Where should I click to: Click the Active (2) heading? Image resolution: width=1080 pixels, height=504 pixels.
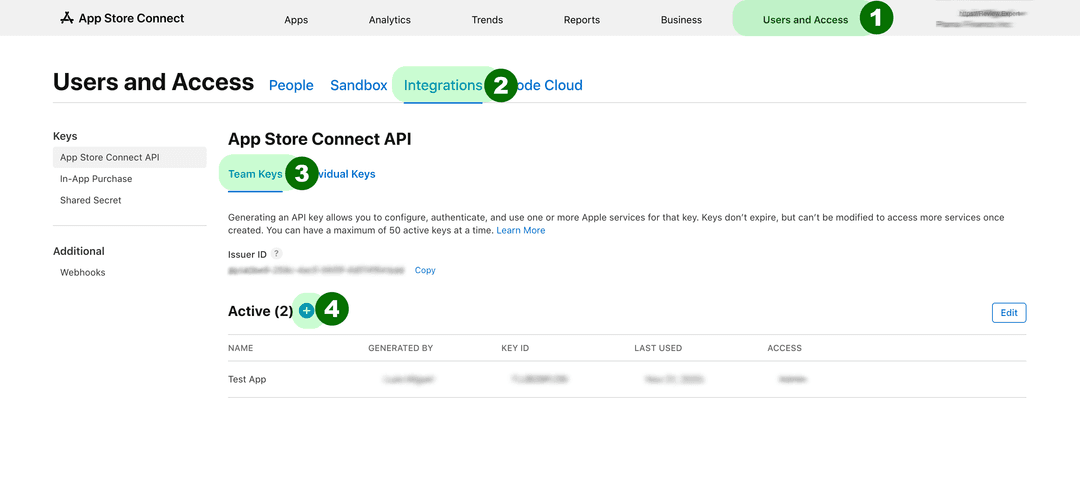click(x=260, y=311)
